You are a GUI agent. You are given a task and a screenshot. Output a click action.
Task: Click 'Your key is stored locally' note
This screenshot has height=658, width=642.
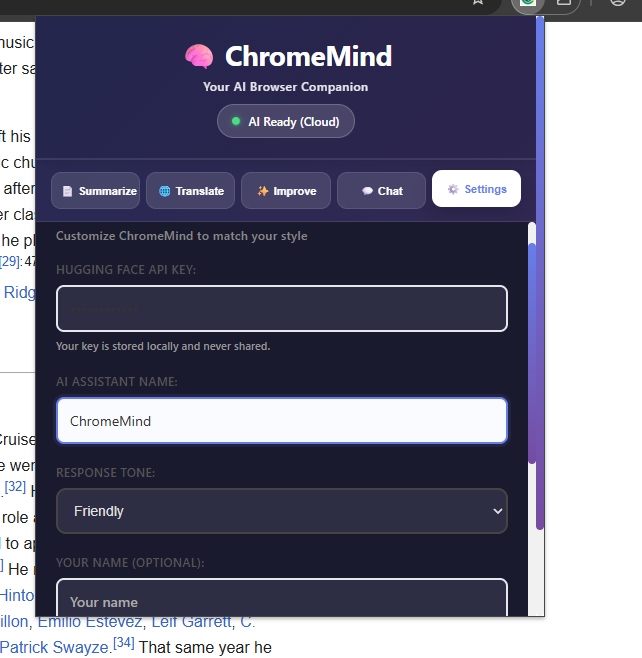coord(163,346)
